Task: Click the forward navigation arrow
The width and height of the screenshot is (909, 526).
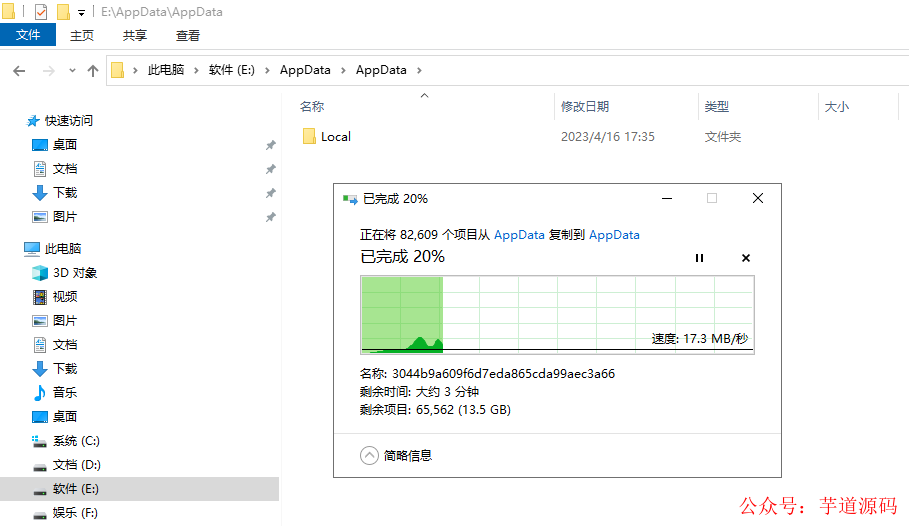Action: coord(49,71)
